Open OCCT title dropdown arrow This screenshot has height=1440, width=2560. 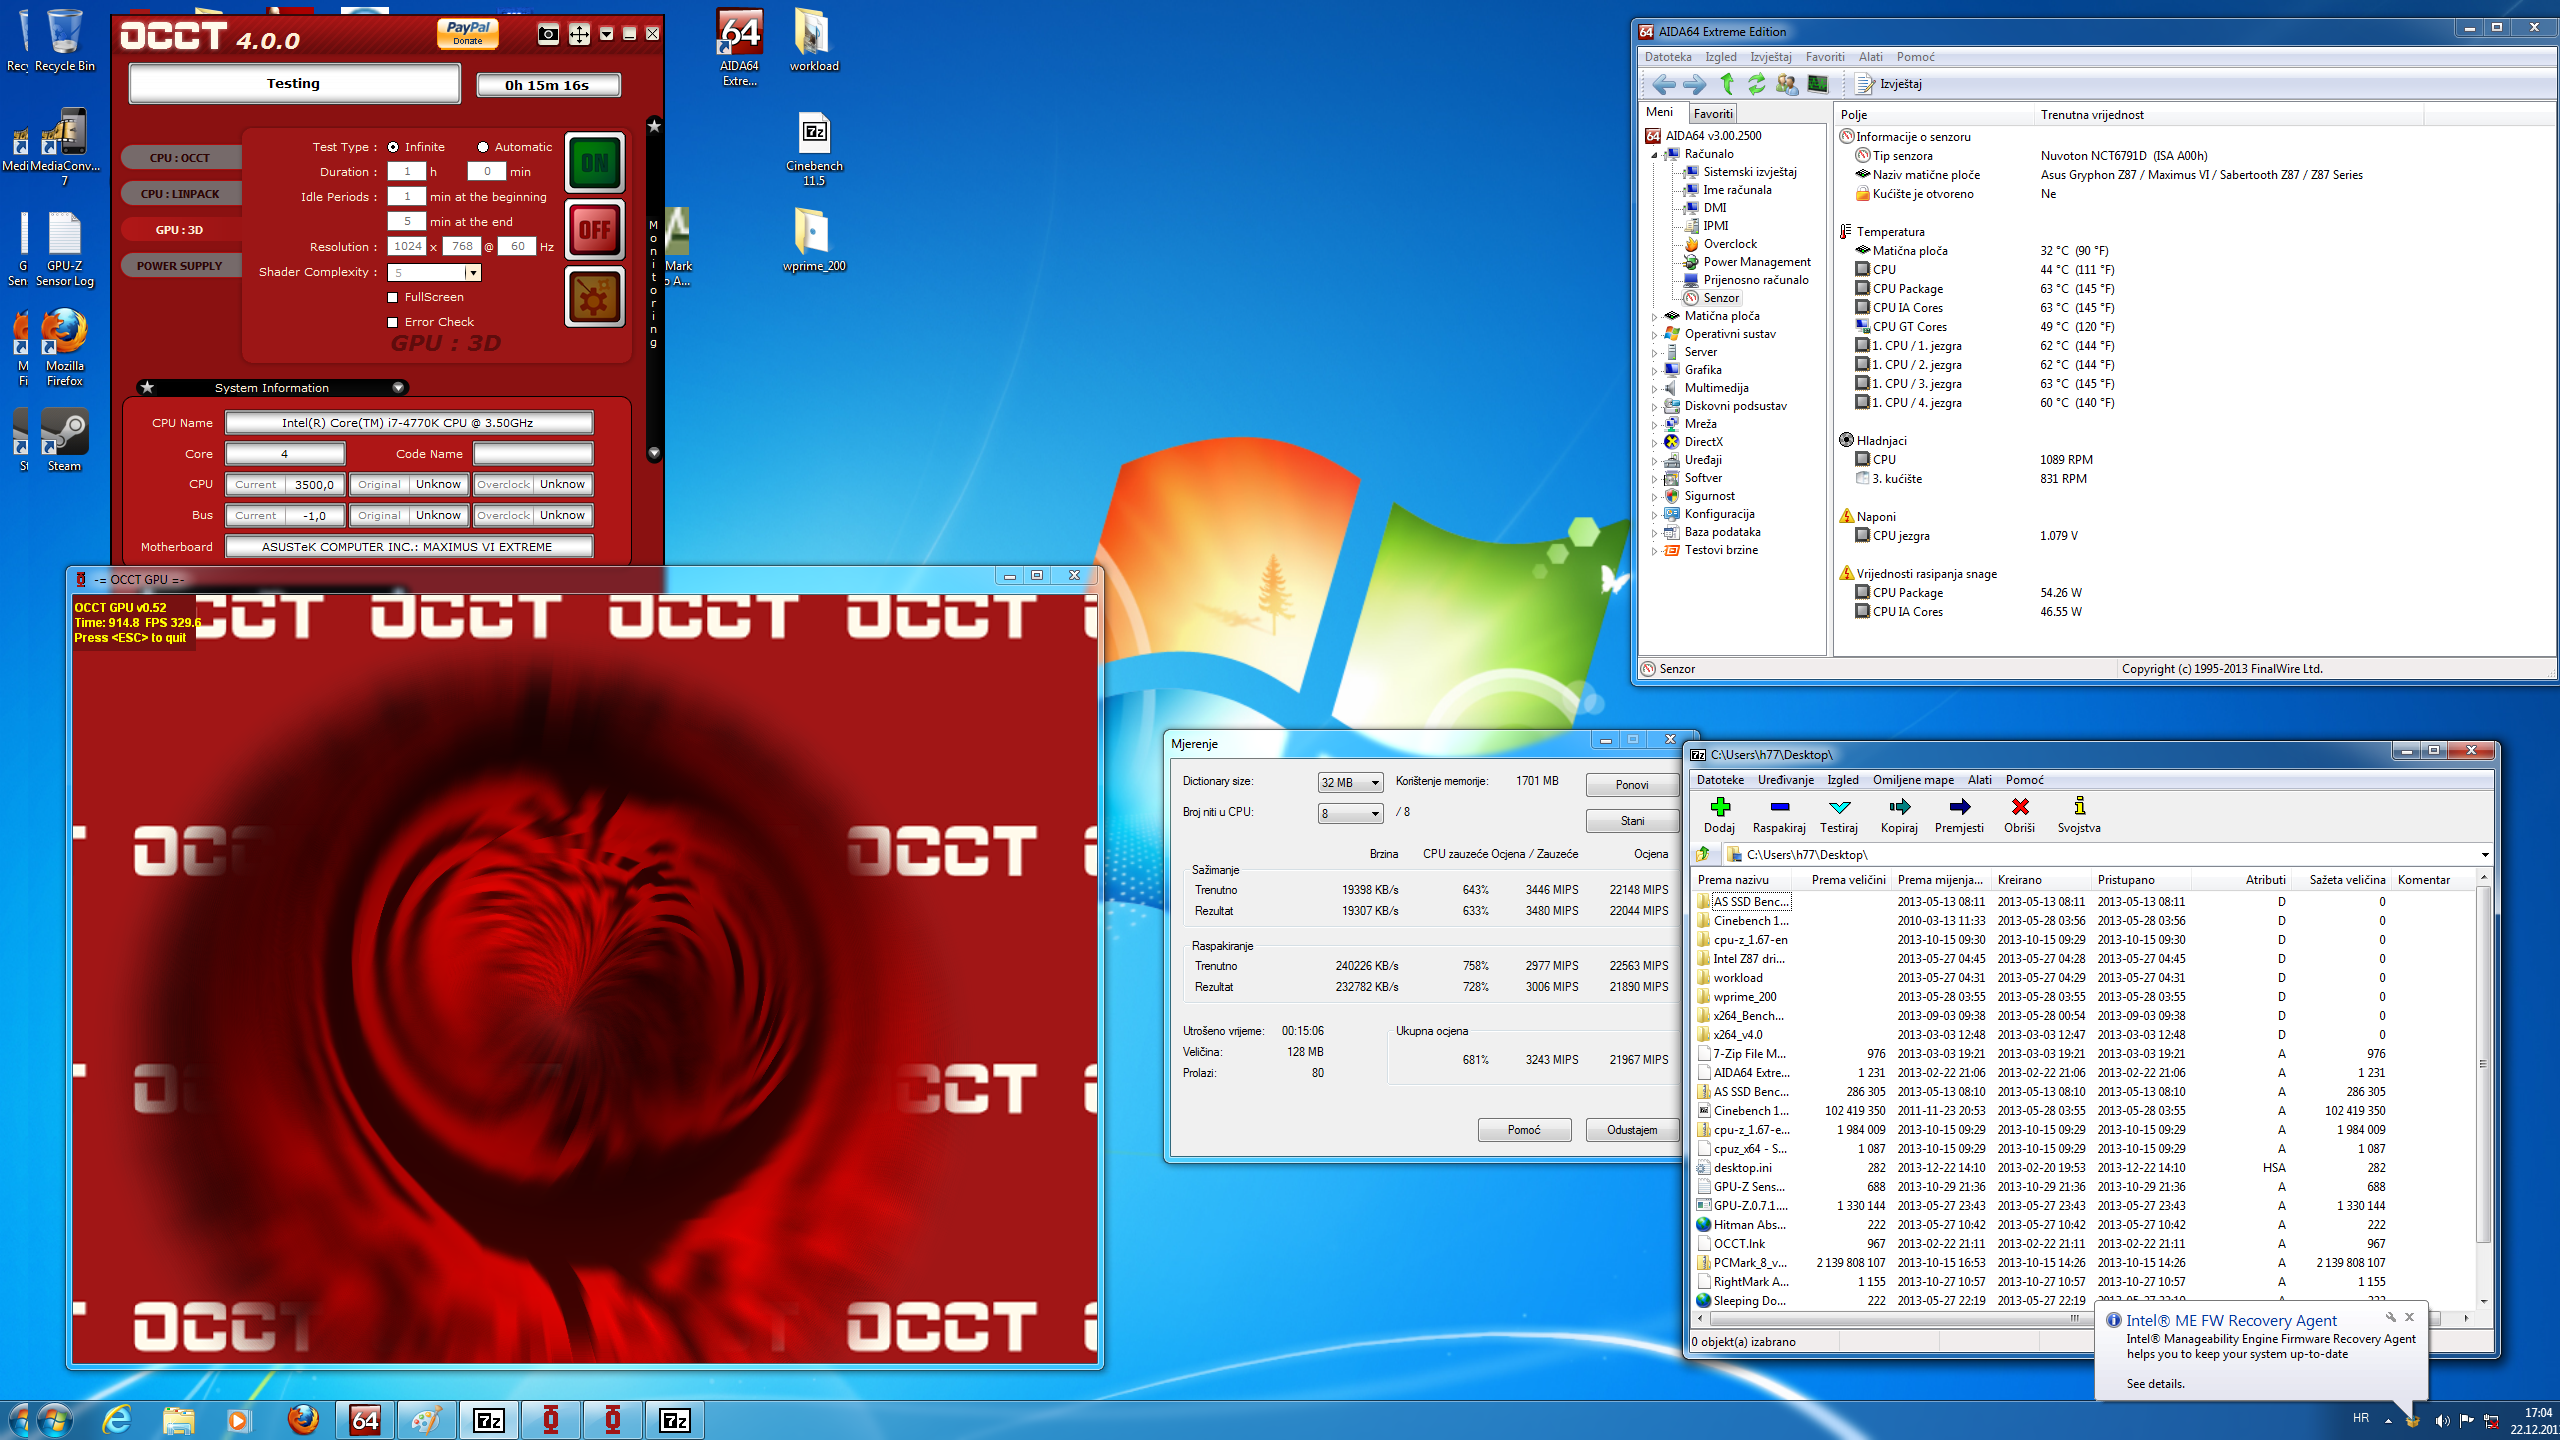pos(606,34)
